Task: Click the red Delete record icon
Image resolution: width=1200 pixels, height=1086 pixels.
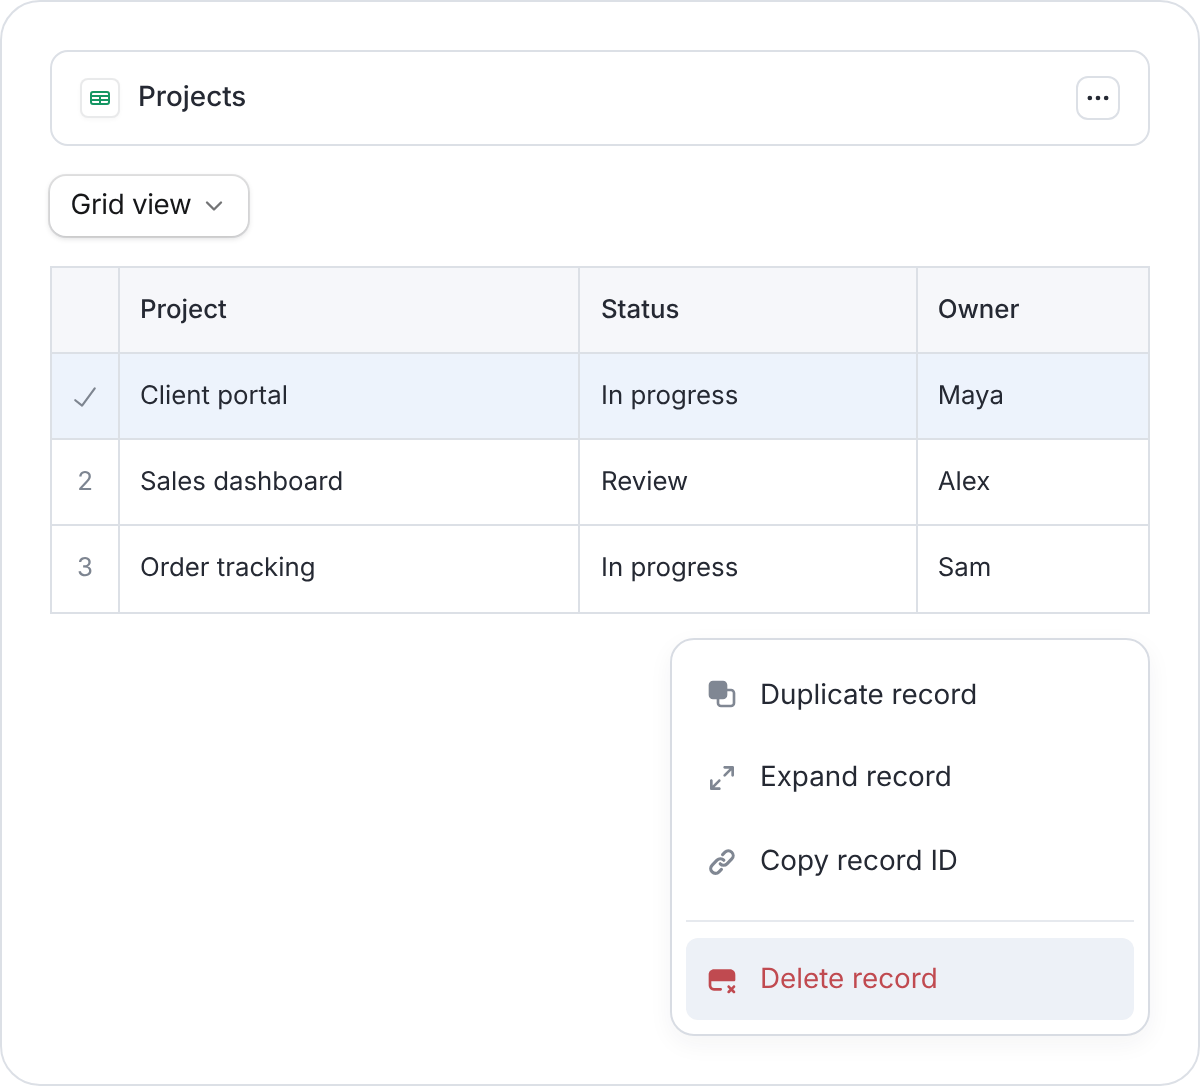Action: tap(722, 980)
